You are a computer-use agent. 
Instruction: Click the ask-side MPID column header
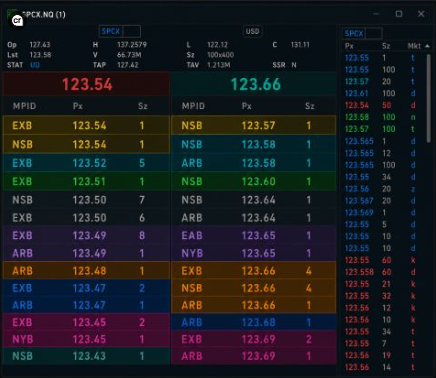[193, 106]
